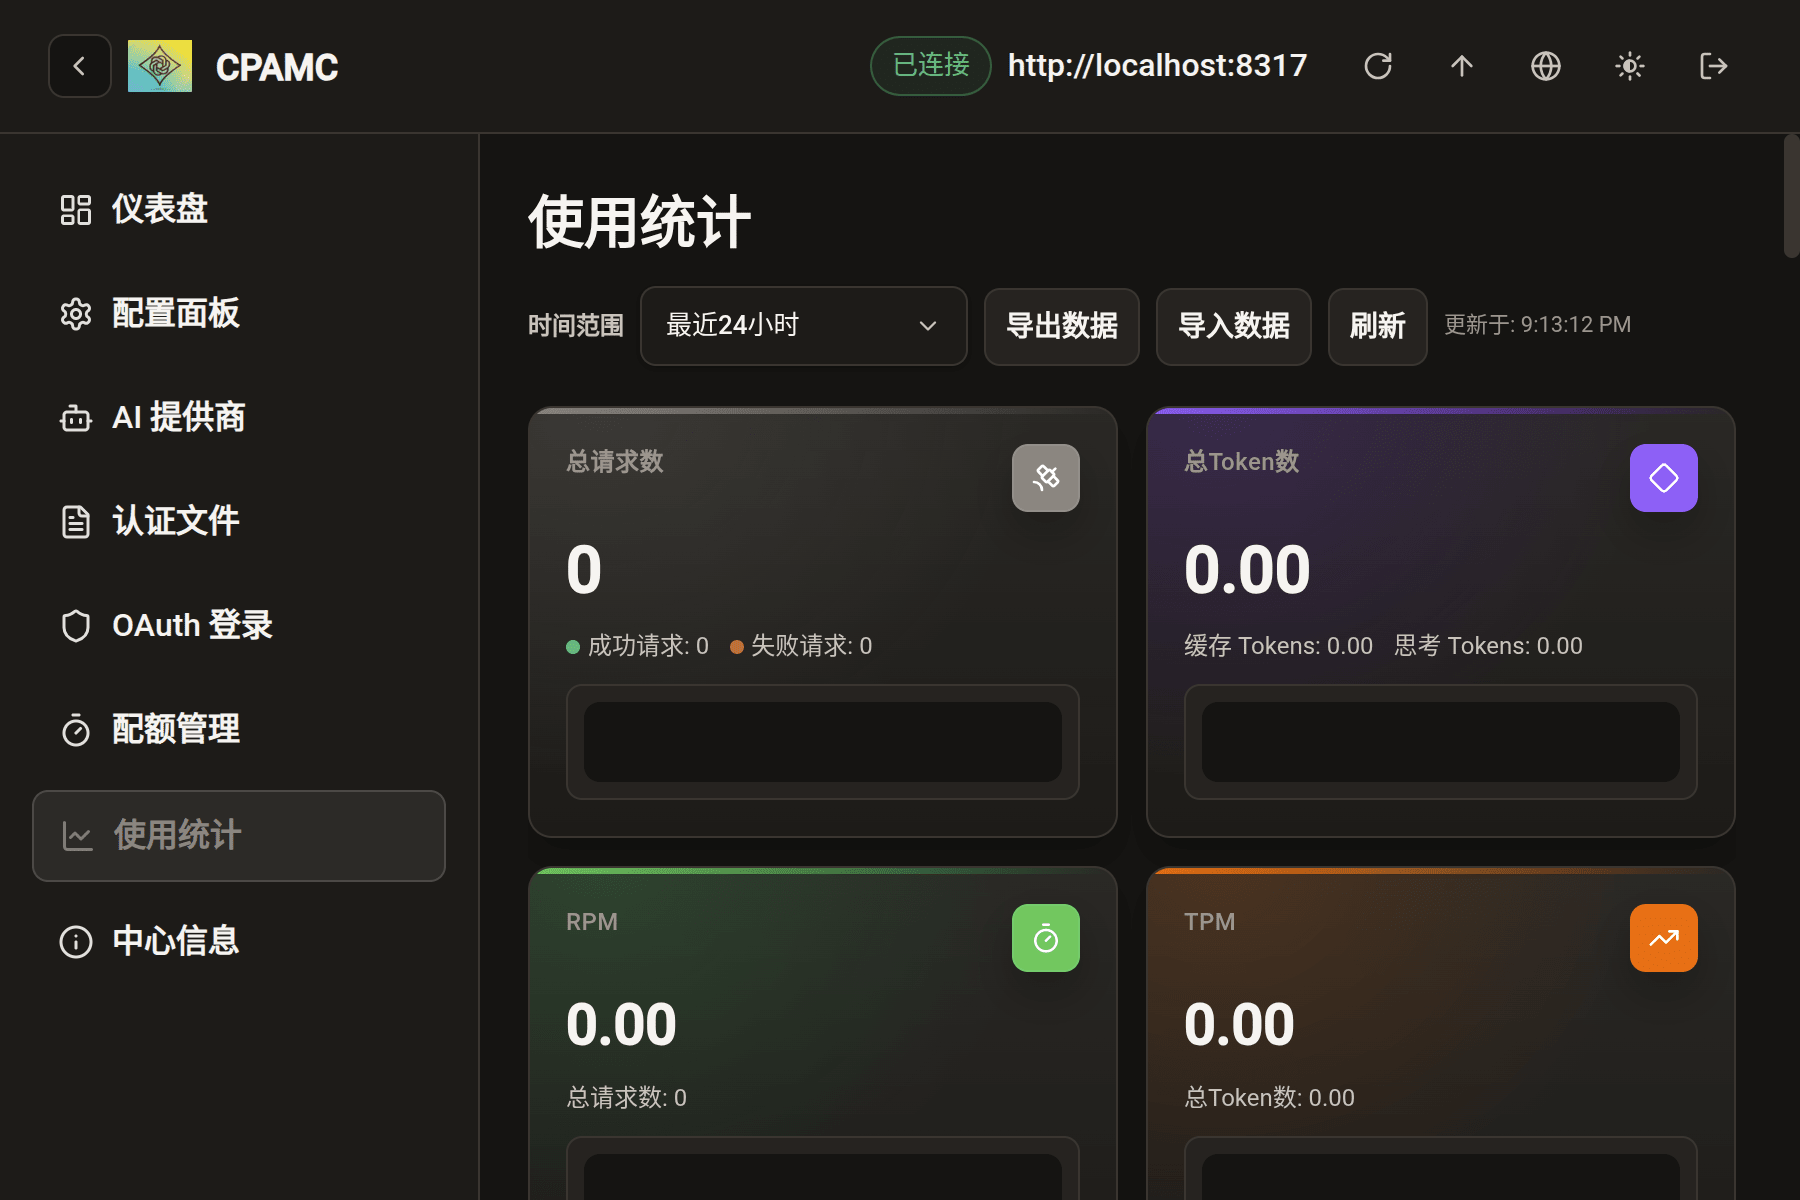1800x1200 pixels.
Task: Open 中心信息 in sidebar
Action: click(239, 941)
